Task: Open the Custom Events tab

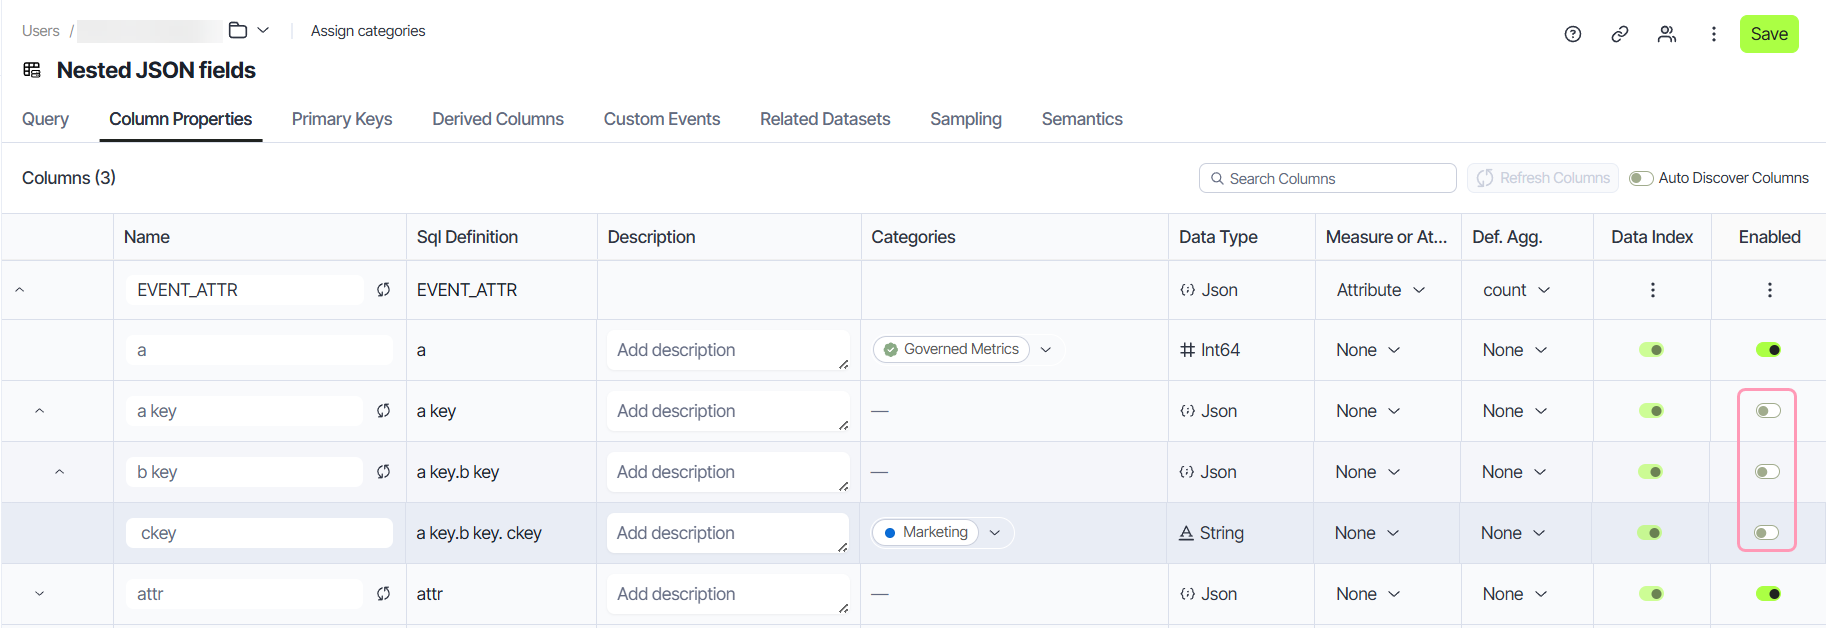Action: pos(662,119)
